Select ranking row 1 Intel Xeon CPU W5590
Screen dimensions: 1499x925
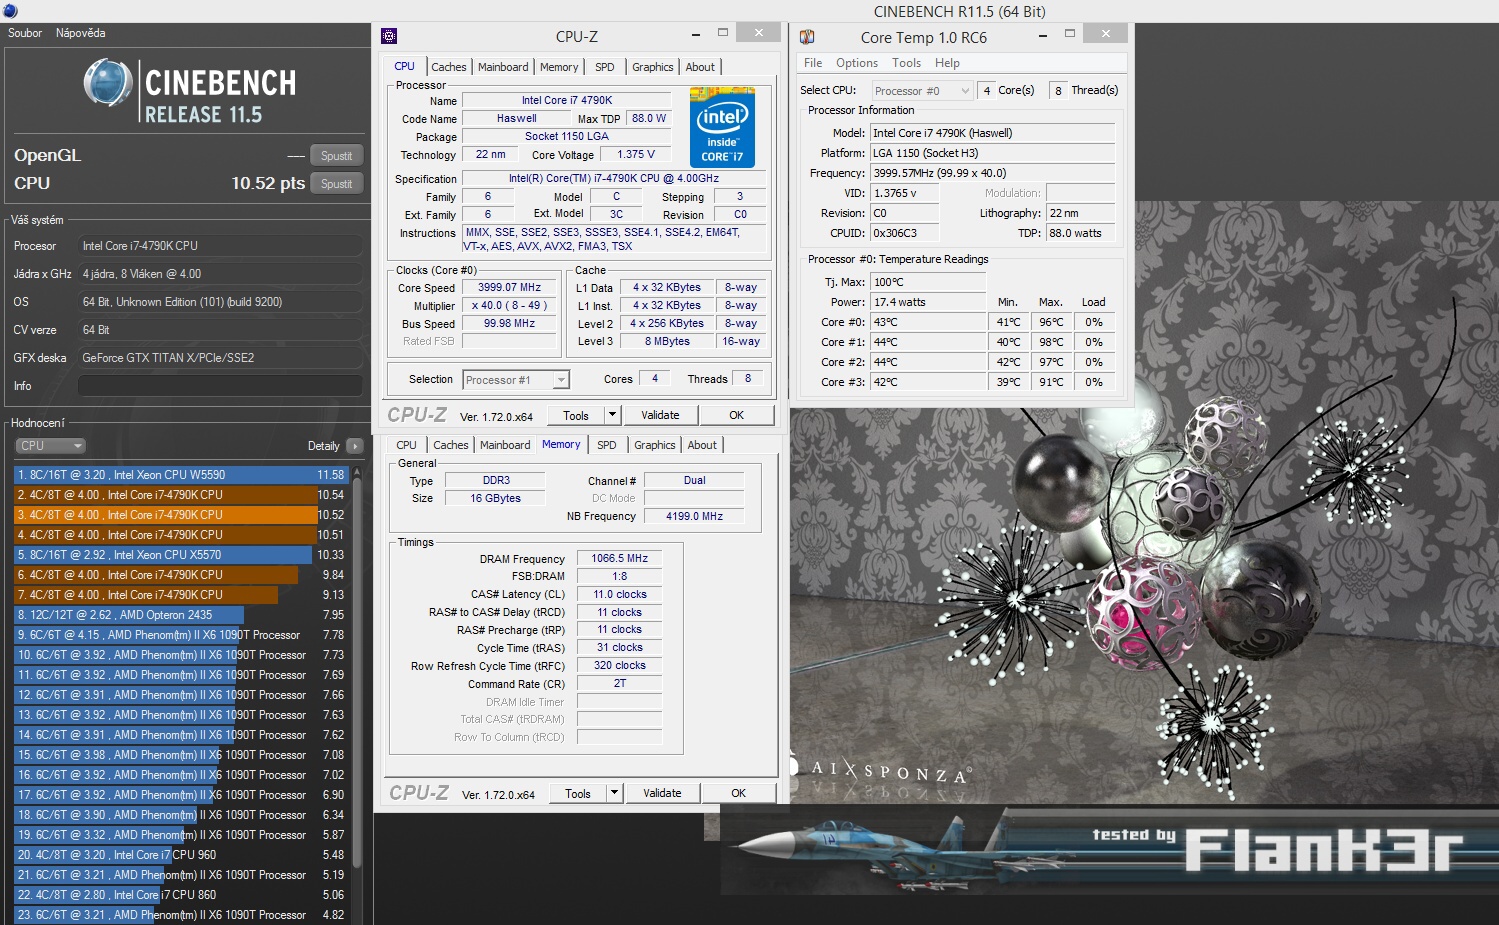pyautogui.click(x=180, y=475)
